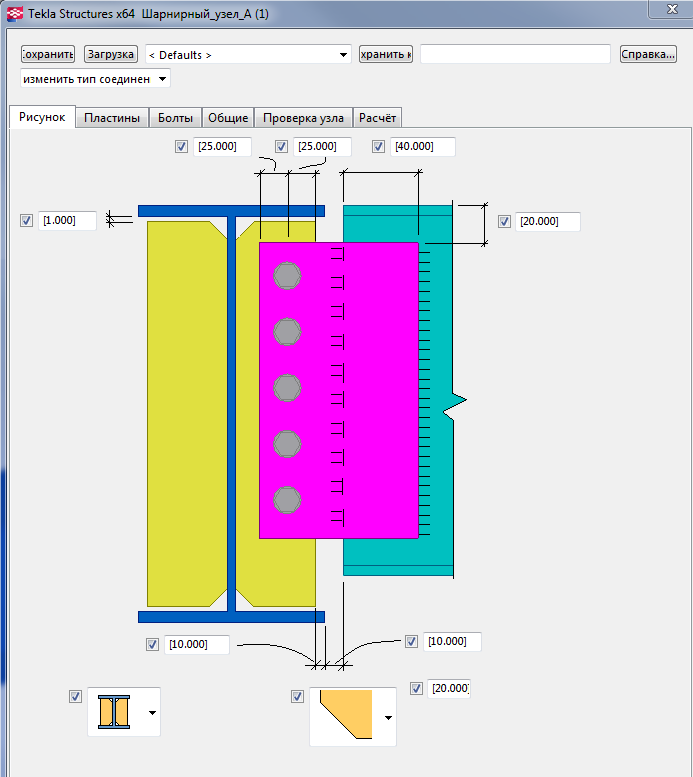Expand the chamfer shape dropdown arrow
Image resolution: width=693 pixels, height=777 pixels.
point(388,717)
